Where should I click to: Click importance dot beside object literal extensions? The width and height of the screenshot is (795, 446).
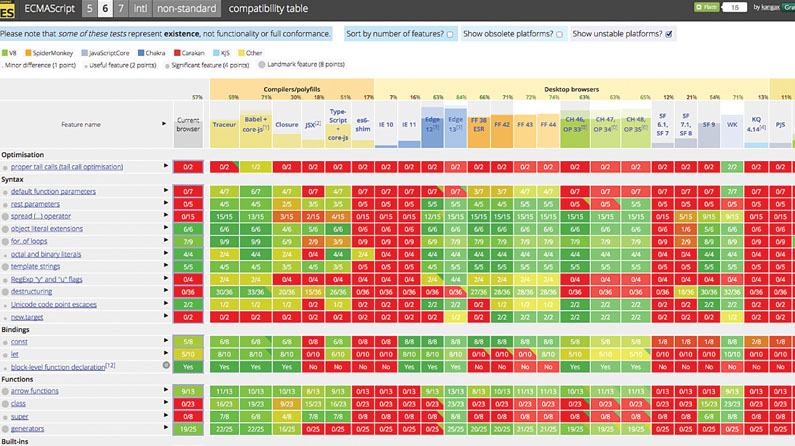(5, 229)
